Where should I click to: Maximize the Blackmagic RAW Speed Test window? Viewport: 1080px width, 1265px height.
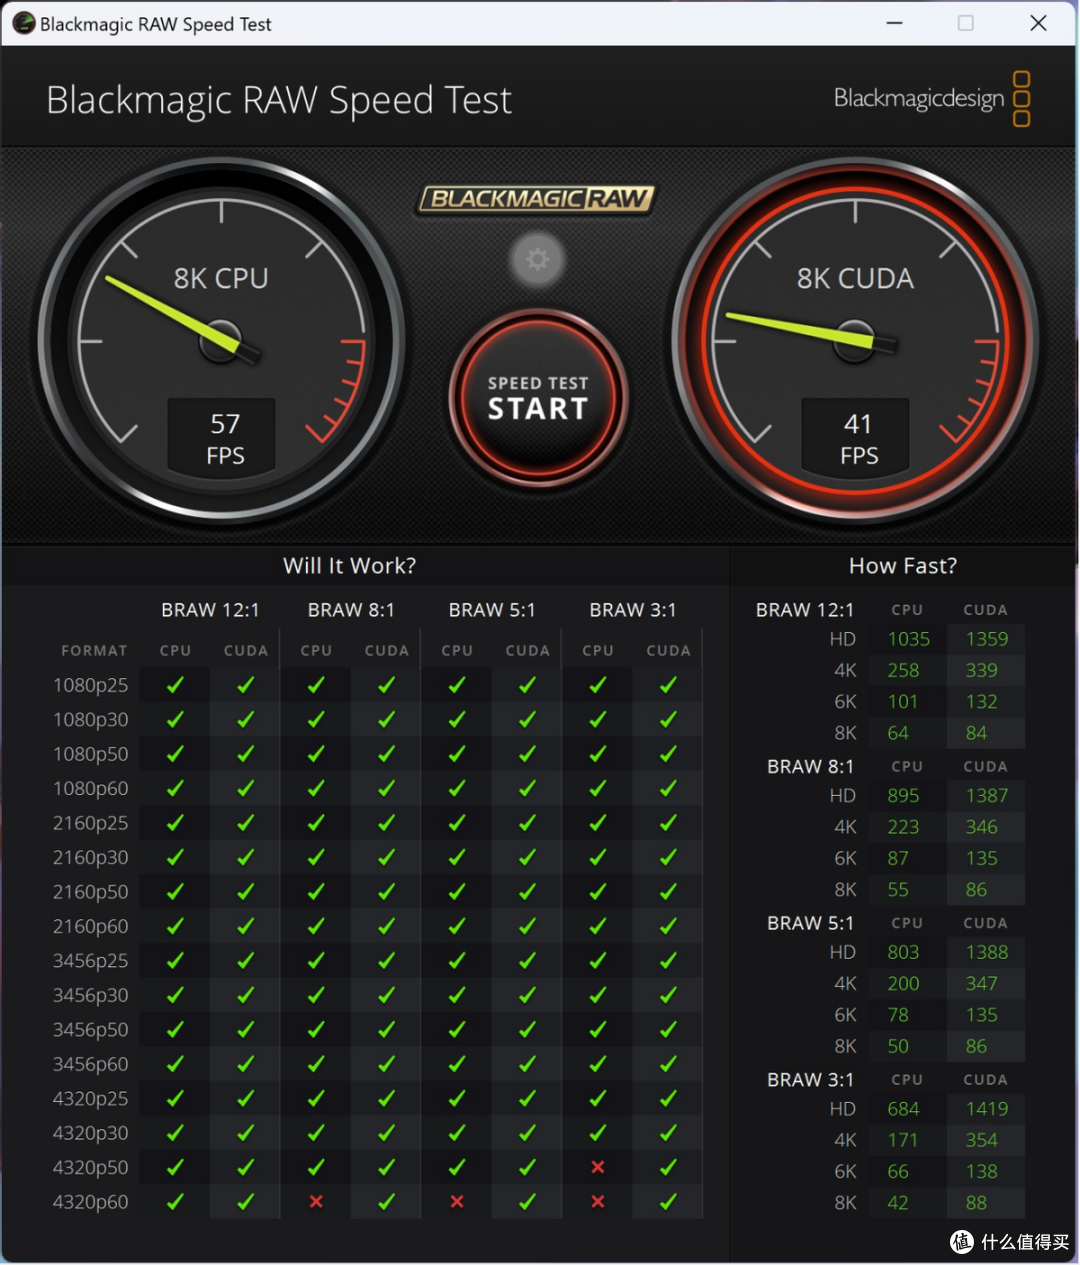click(965, 23)
